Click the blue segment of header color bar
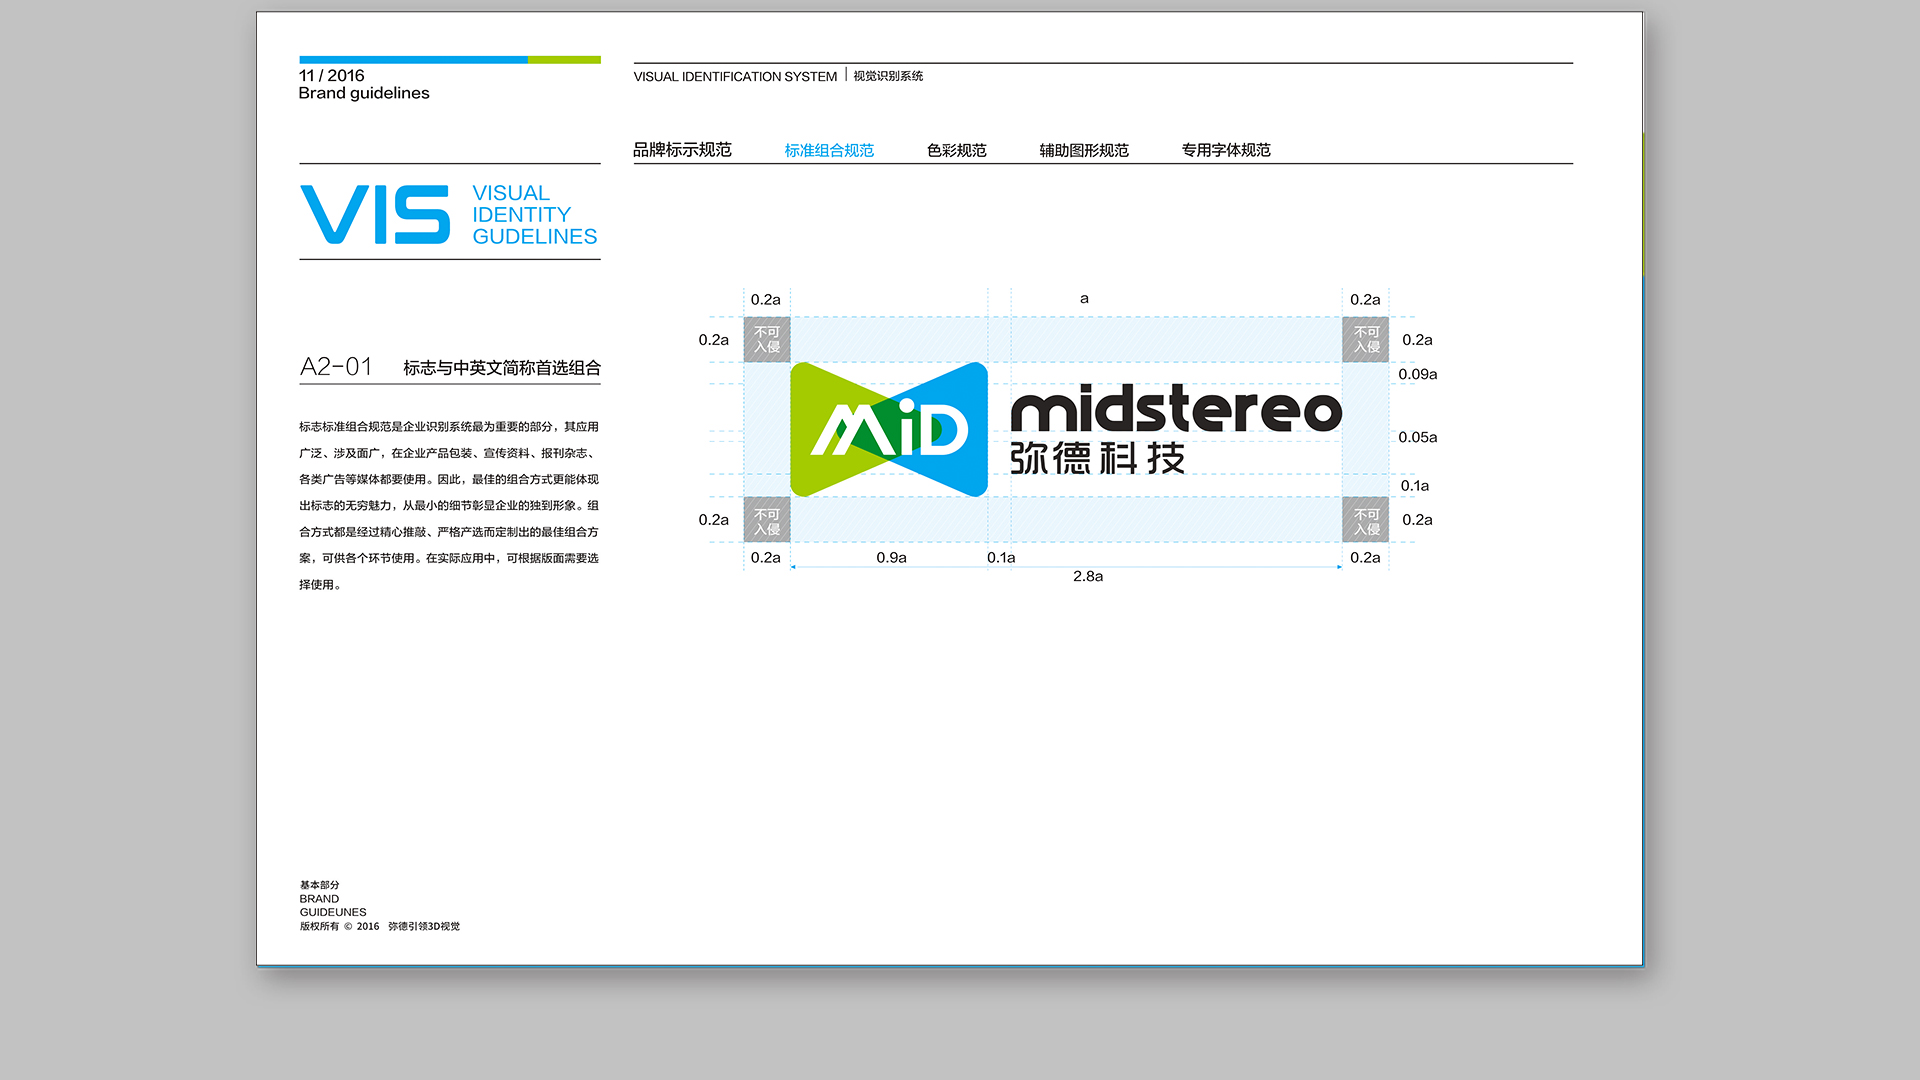 pyautogui.click(x=413, y=60)
